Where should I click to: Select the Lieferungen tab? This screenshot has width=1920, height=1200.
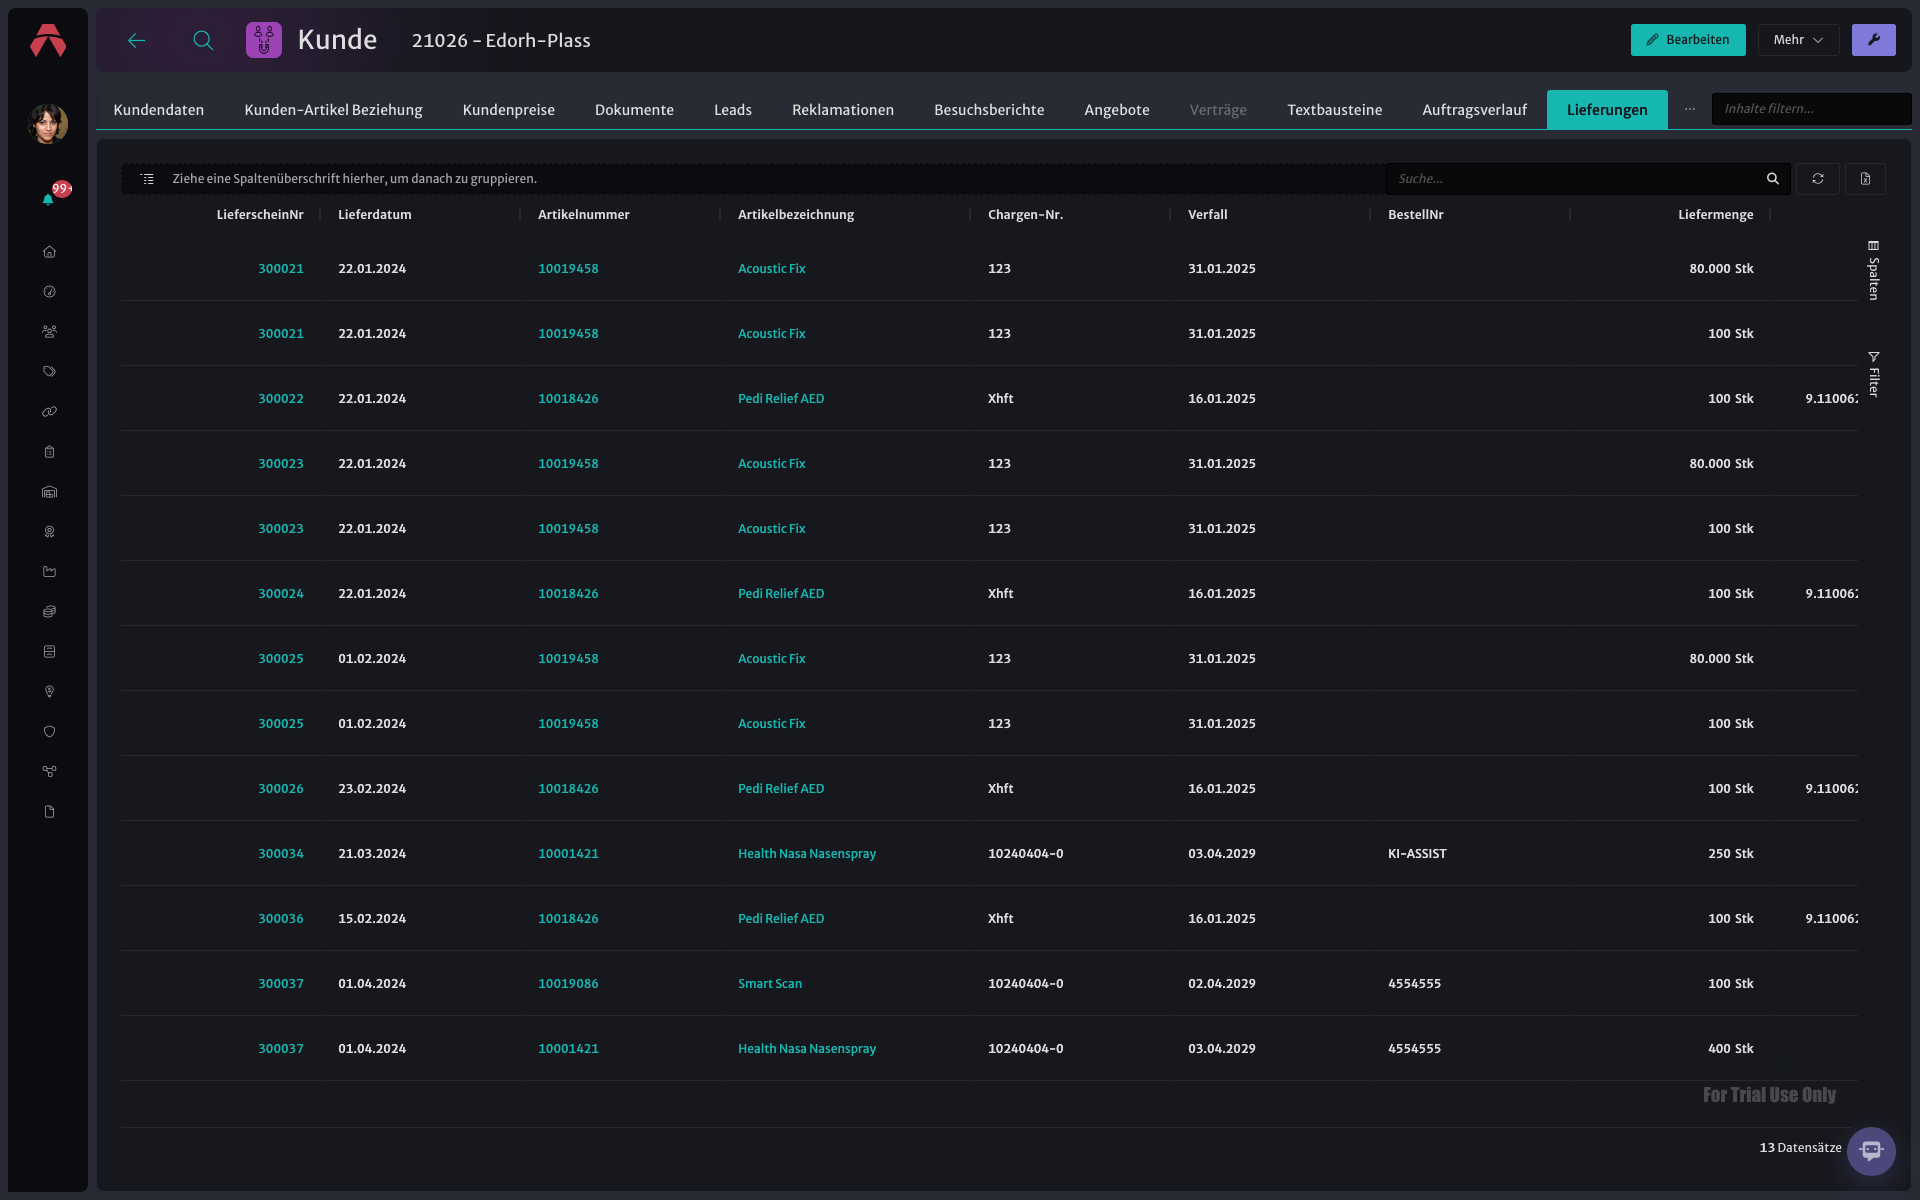[1607, 110]
